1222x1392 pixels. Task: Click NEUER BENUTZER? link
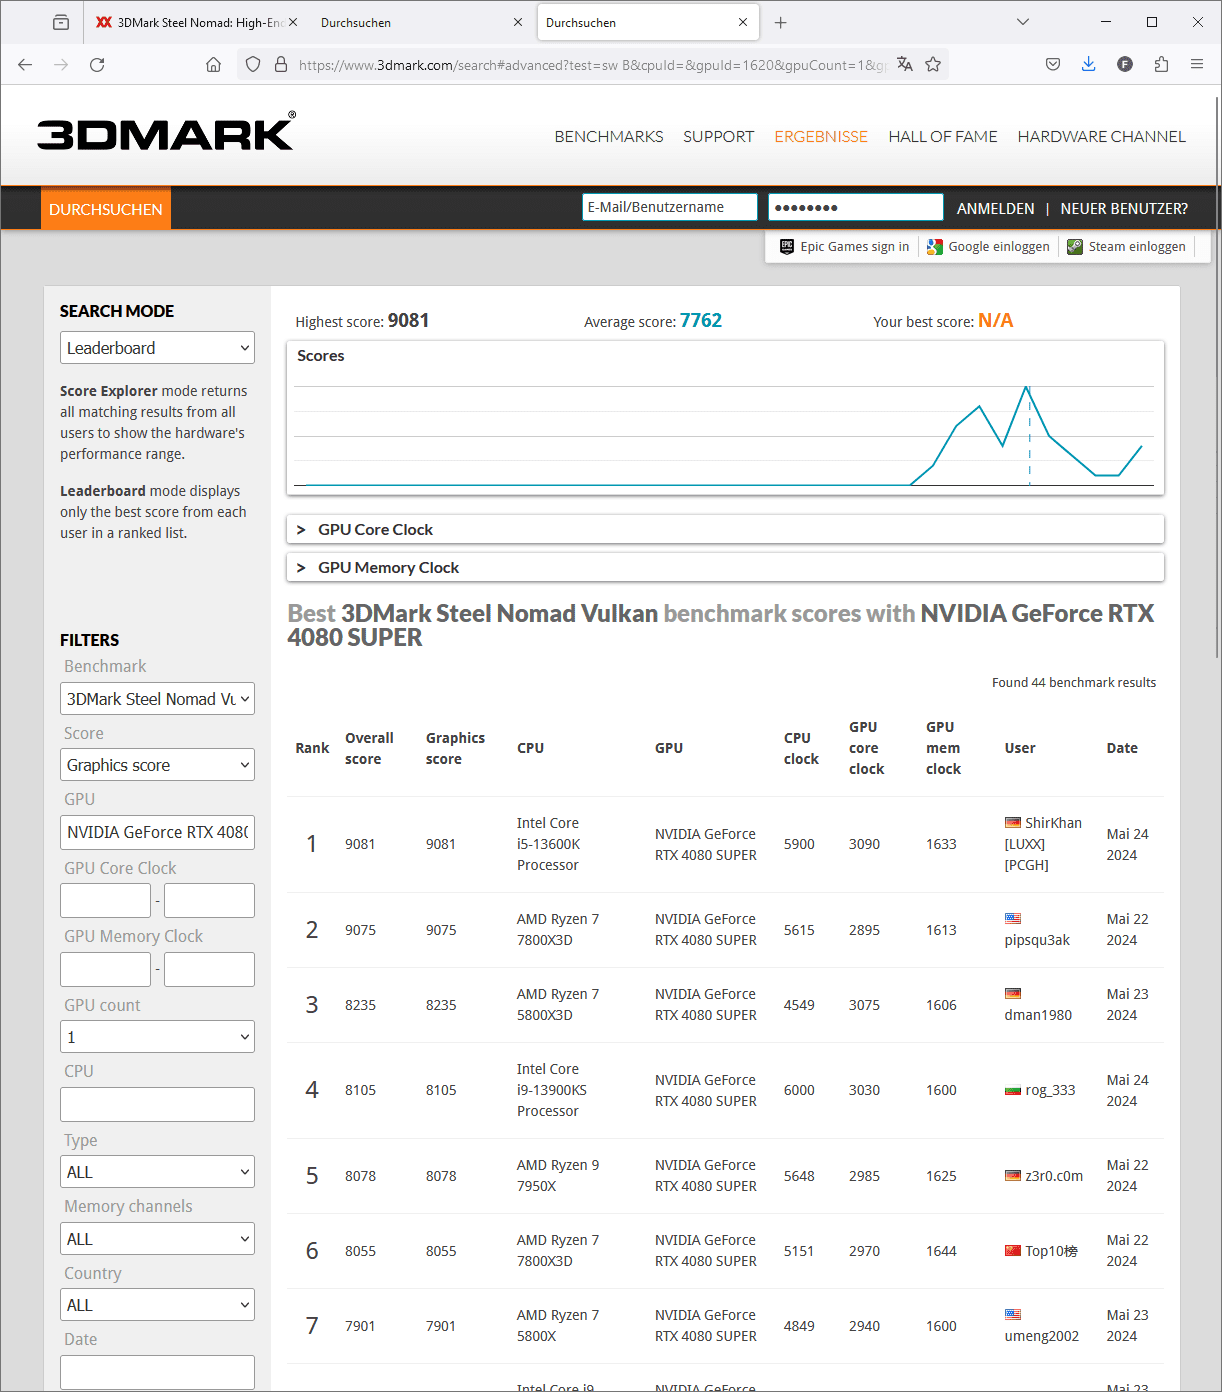tap(1124, 209)
